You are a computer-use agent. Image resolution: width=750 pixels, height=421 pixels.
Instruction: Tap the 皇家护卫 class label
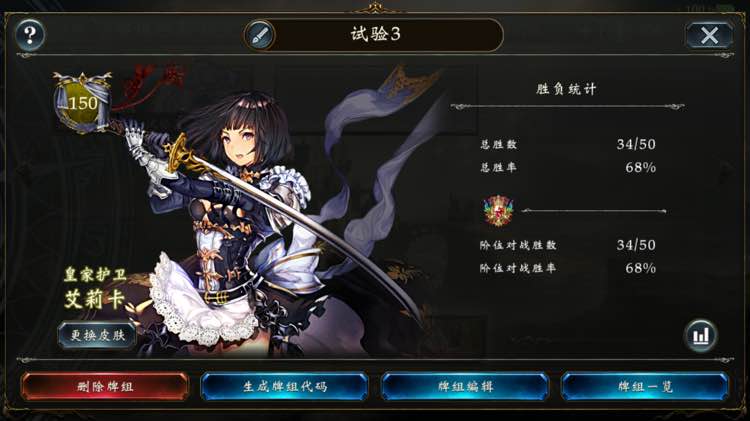(x=96, y=275)
